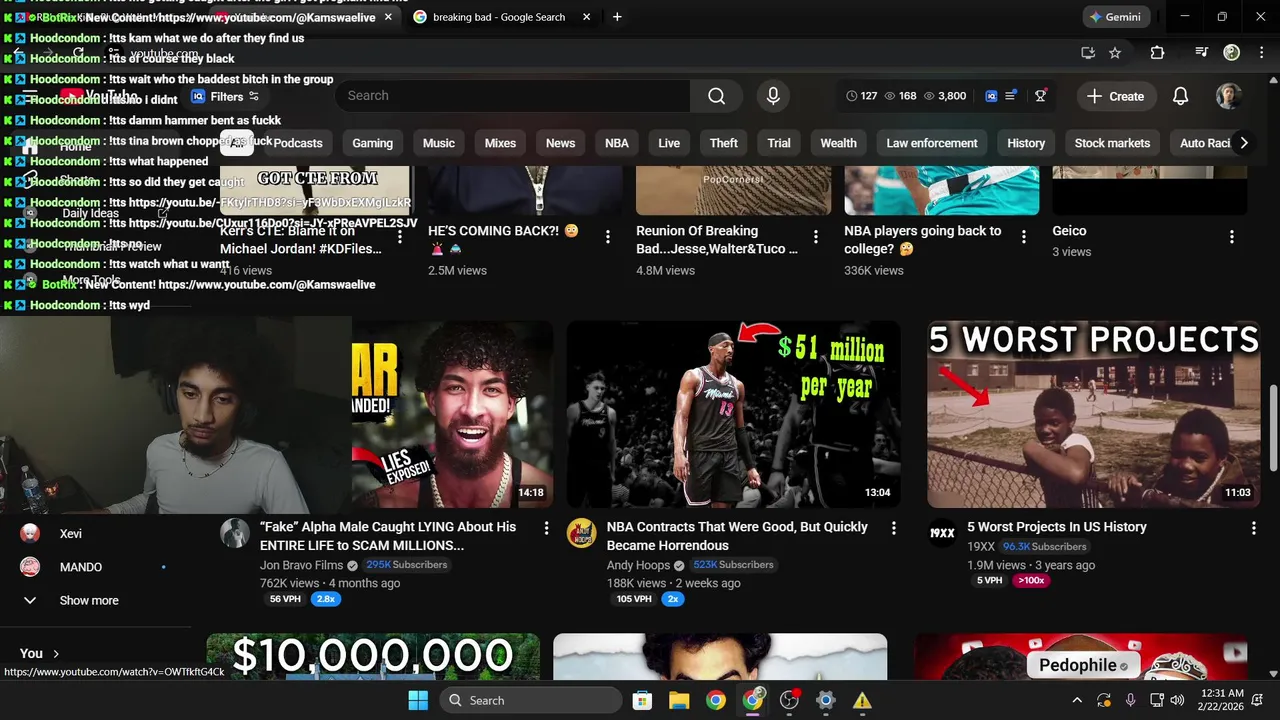Image resolution: width=1280 pixels, height=720 pixels.
Task: Select the Podcasts filter chip
Action: 298,143
